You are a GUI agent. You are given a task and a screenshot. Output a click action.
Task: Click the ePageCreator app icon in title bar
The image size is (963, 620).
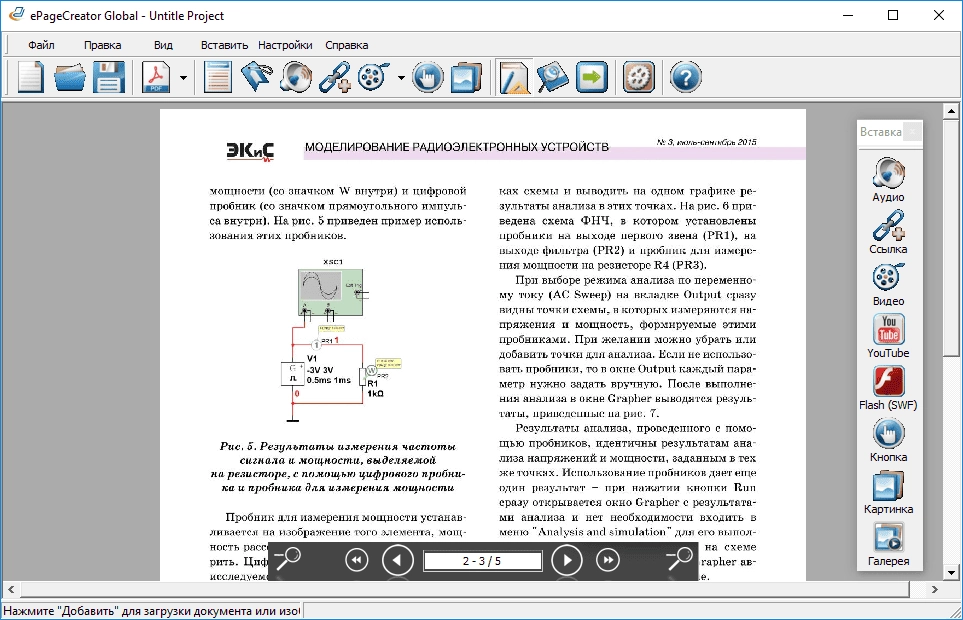point(17,15)
